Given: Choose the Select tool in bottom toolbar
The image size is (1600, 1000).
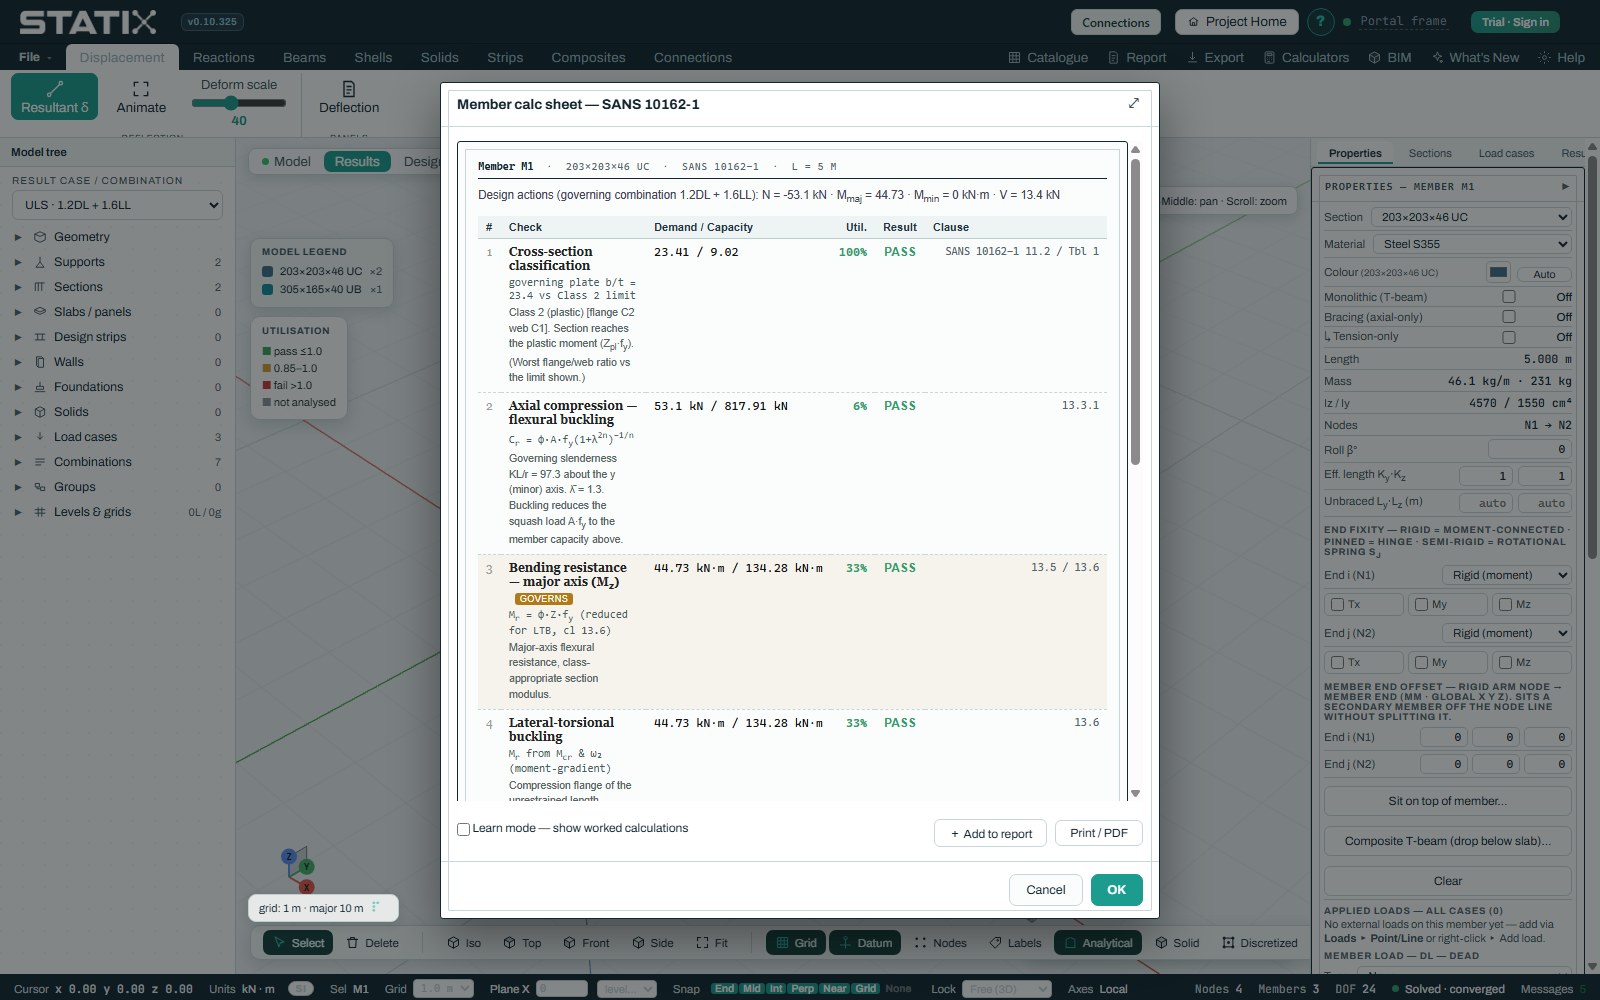Looking at the screenshot, I should [298, 943].
